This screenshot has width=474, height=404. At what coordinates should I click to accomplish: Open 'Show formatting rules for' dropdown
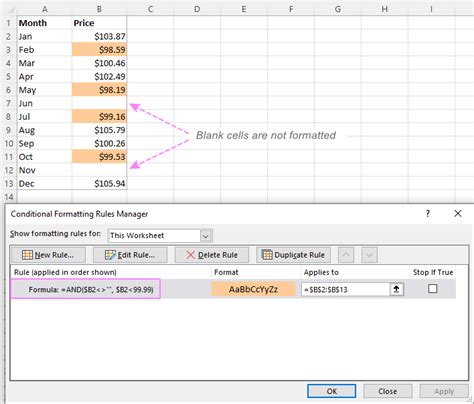point(206,236)
